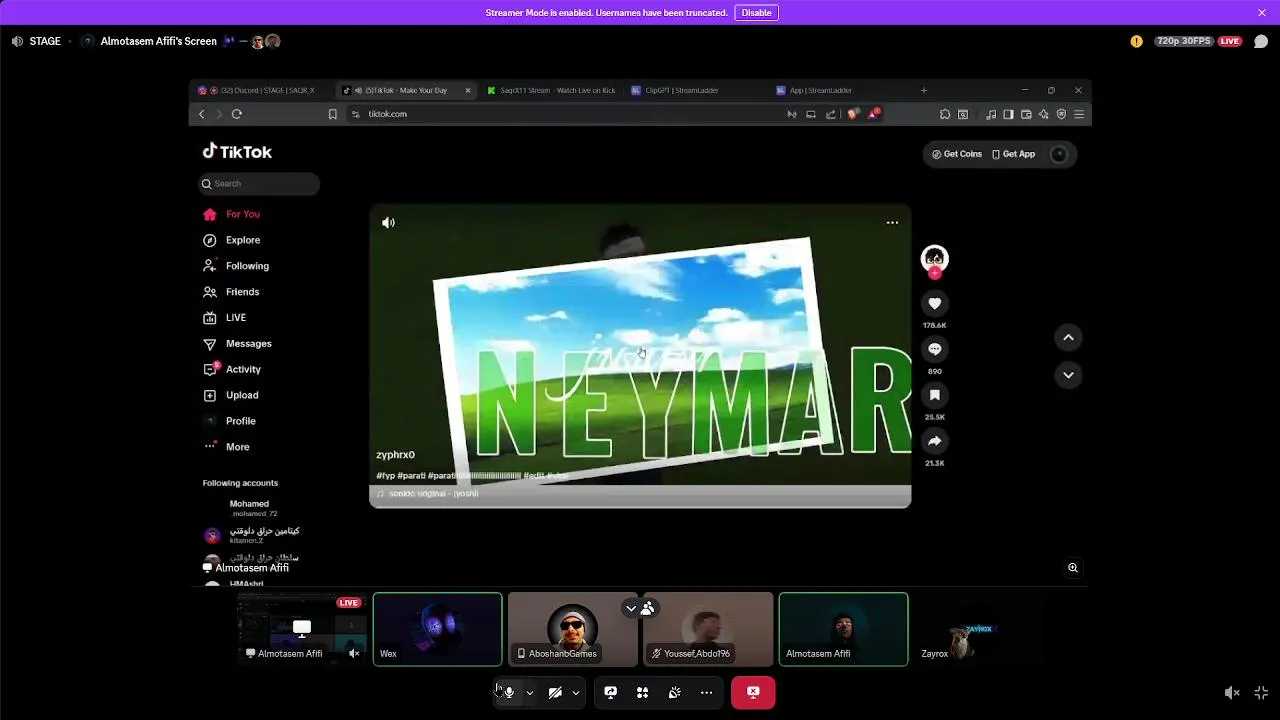1280x720 pixels.
Task: Bookmark the page in browser toolbar
Action: click(x=332, y=114)
